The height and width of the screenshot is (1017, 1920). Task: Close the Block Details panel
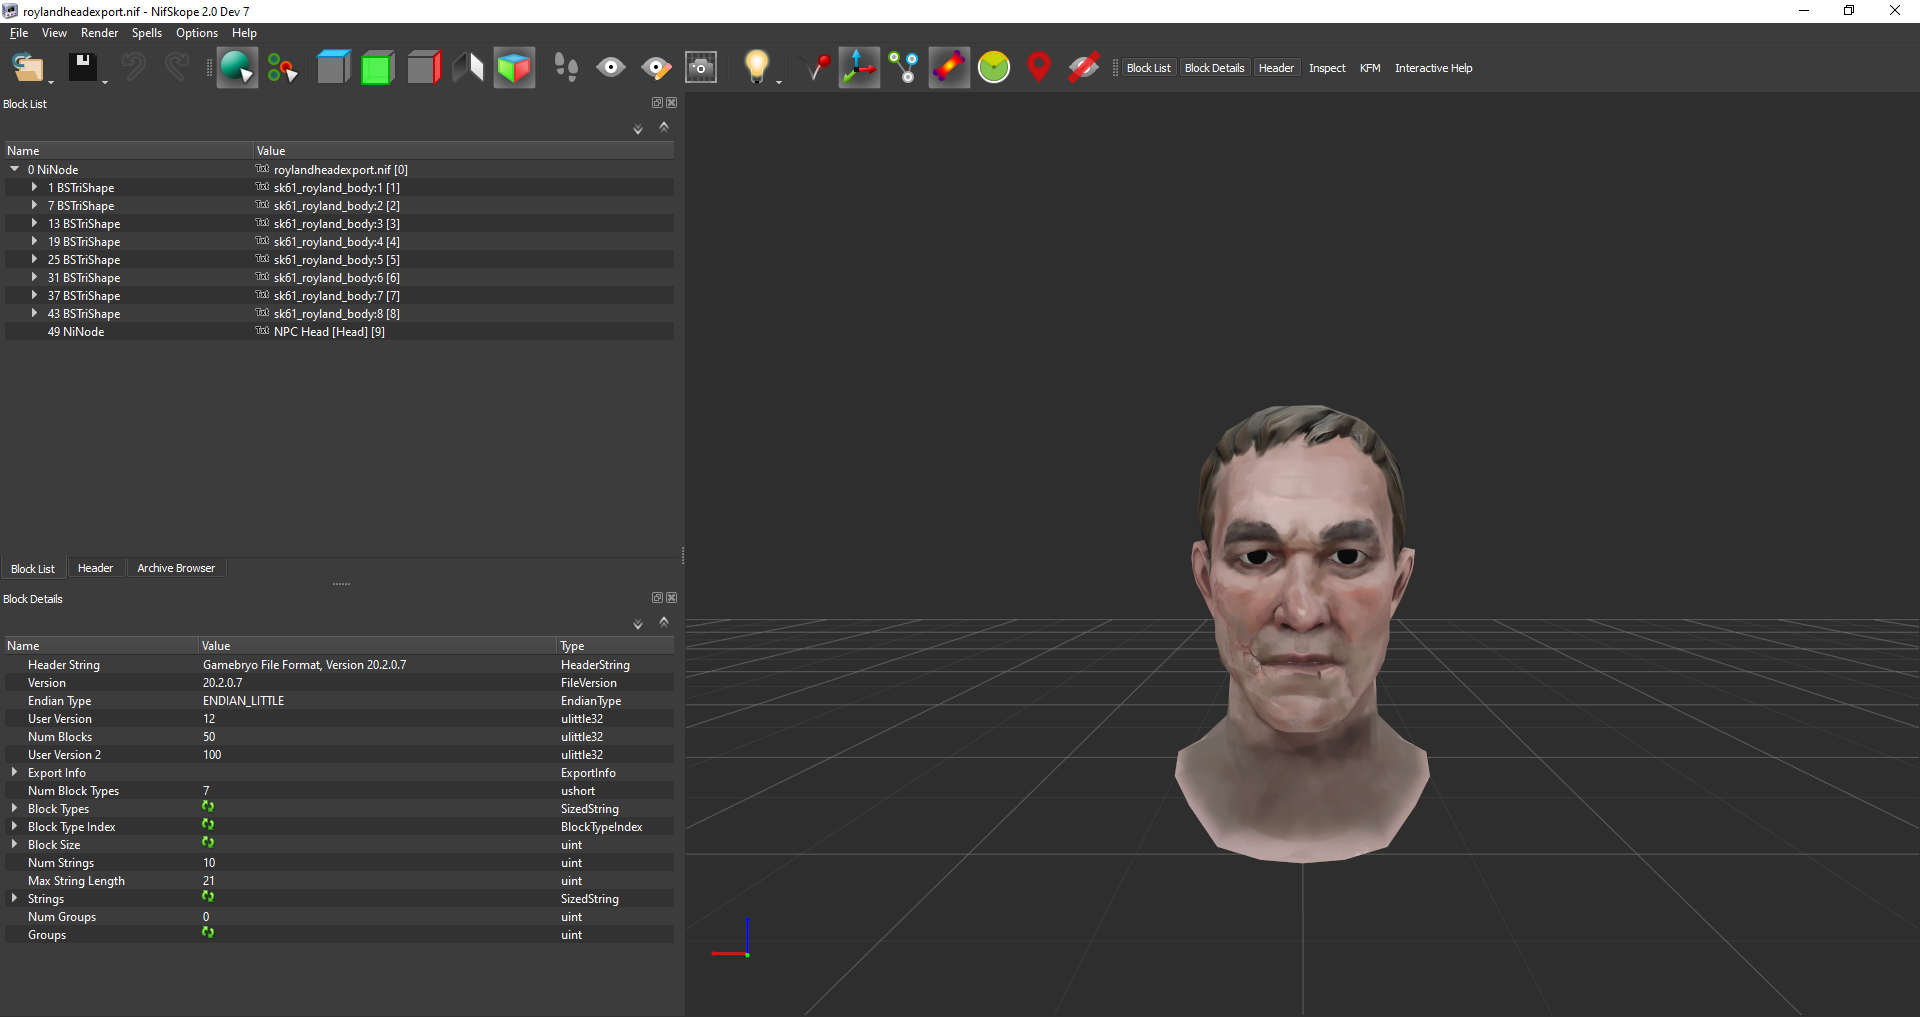click(672, 598)
